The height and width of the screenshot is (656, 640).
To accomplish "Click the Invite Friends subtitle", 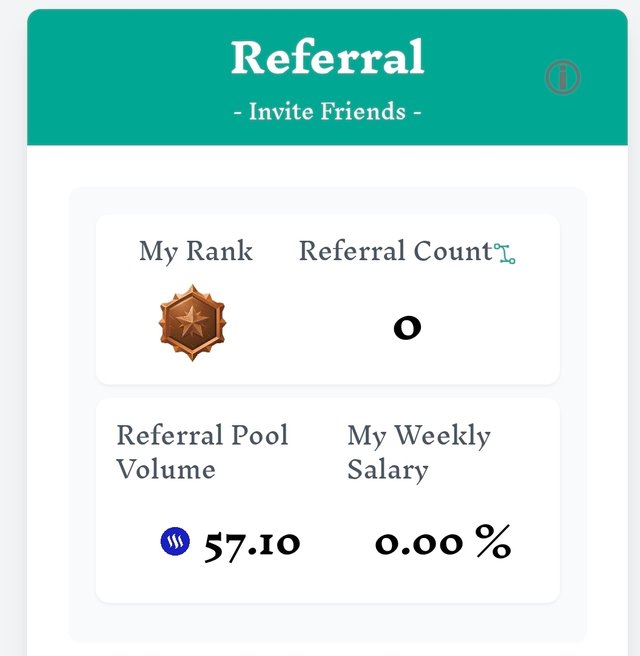I will [328, 111].
